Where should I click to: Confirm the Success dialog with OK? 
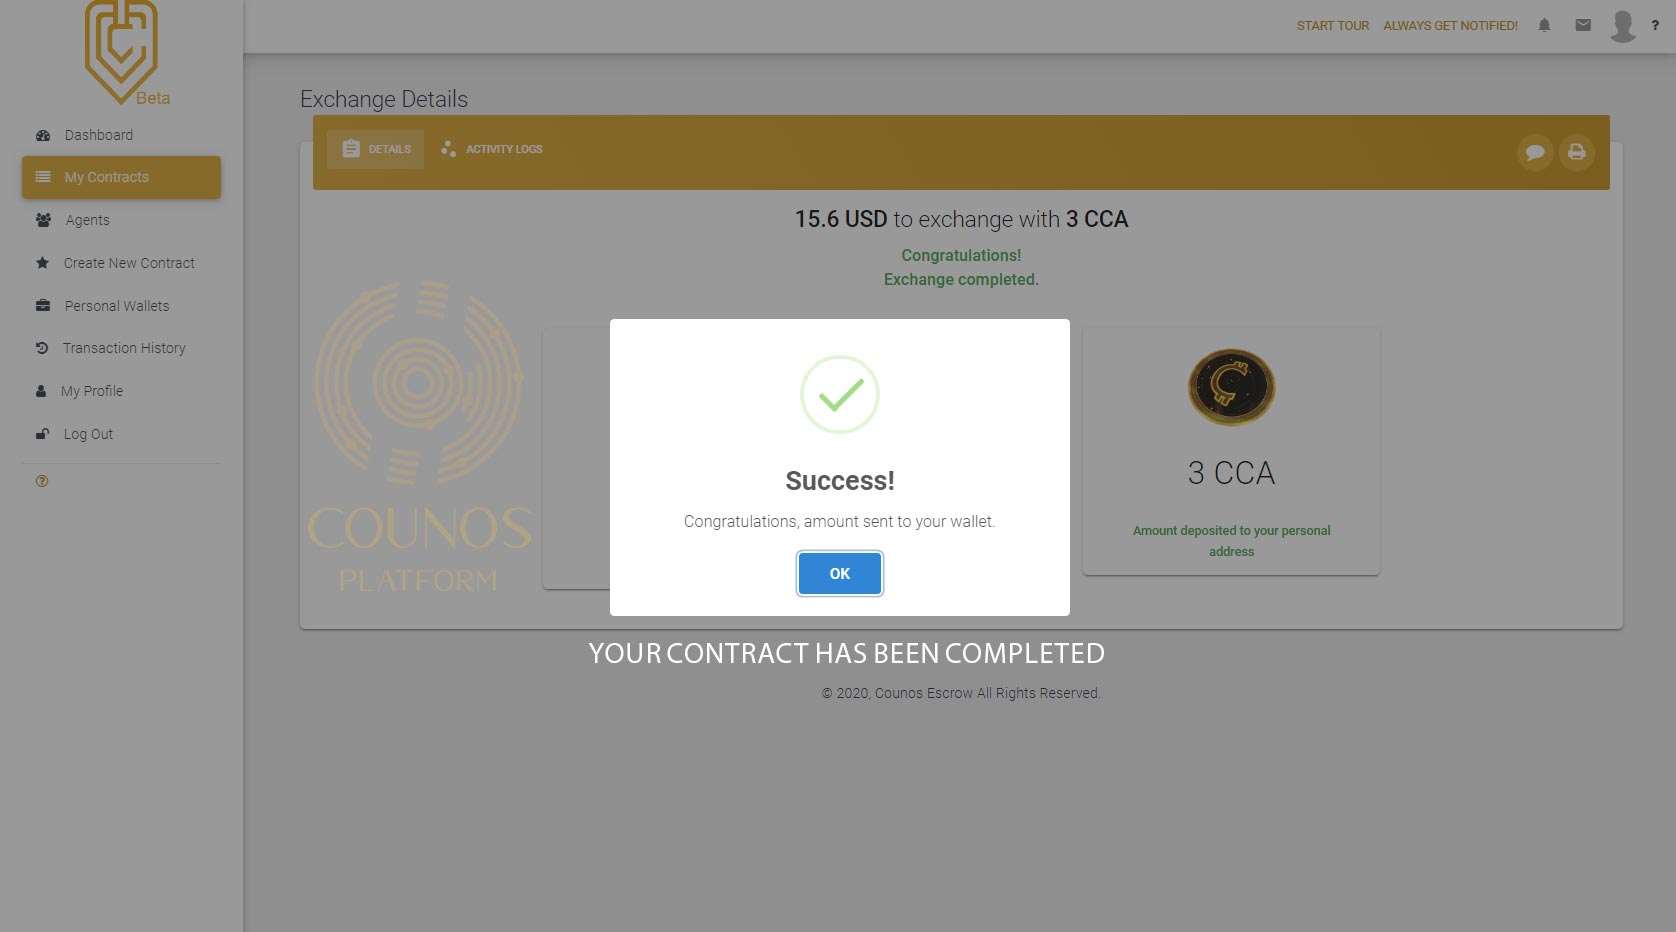(x=840, y=573)
